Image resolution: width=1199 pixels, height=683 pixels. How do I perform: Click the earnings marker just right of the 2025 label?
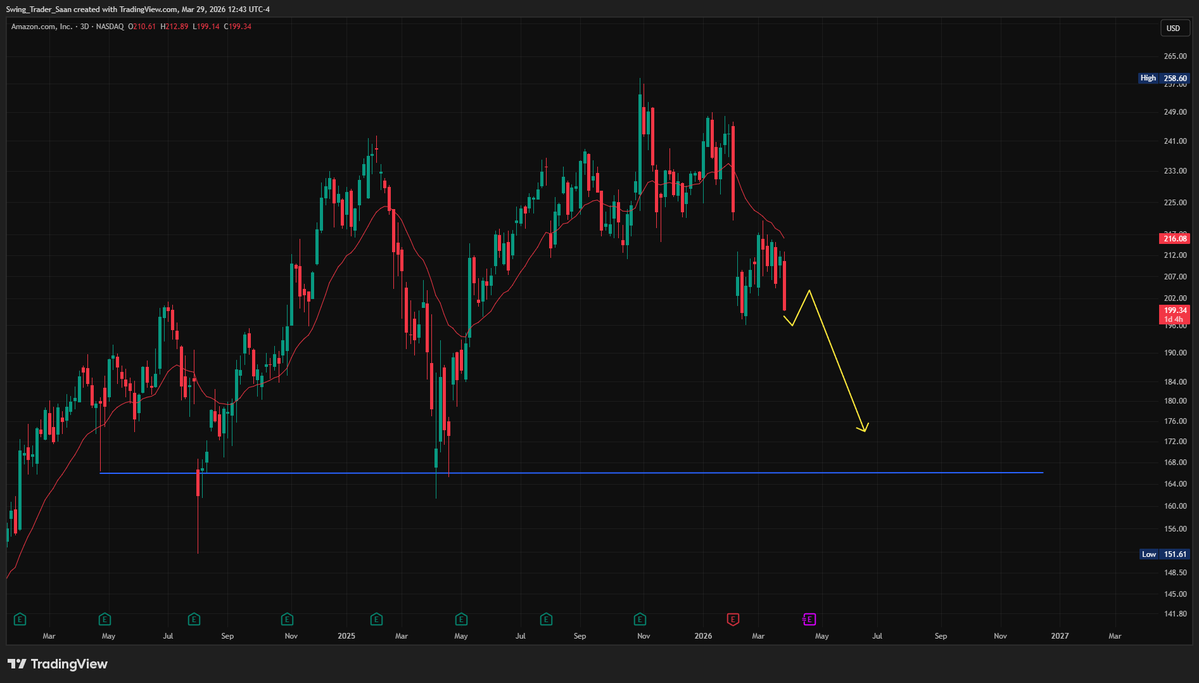376,620
